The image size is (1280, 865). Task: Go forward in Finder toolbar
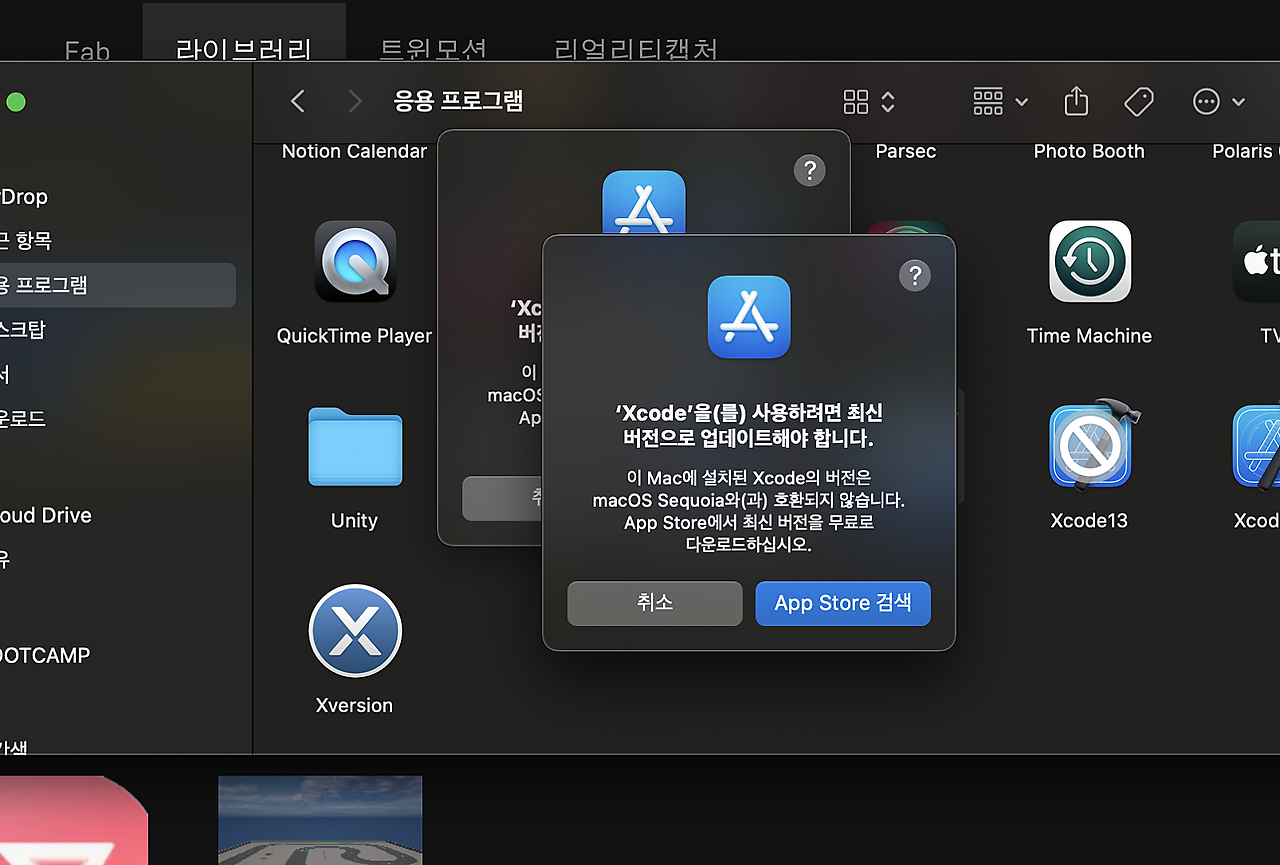tap(355, 101)
